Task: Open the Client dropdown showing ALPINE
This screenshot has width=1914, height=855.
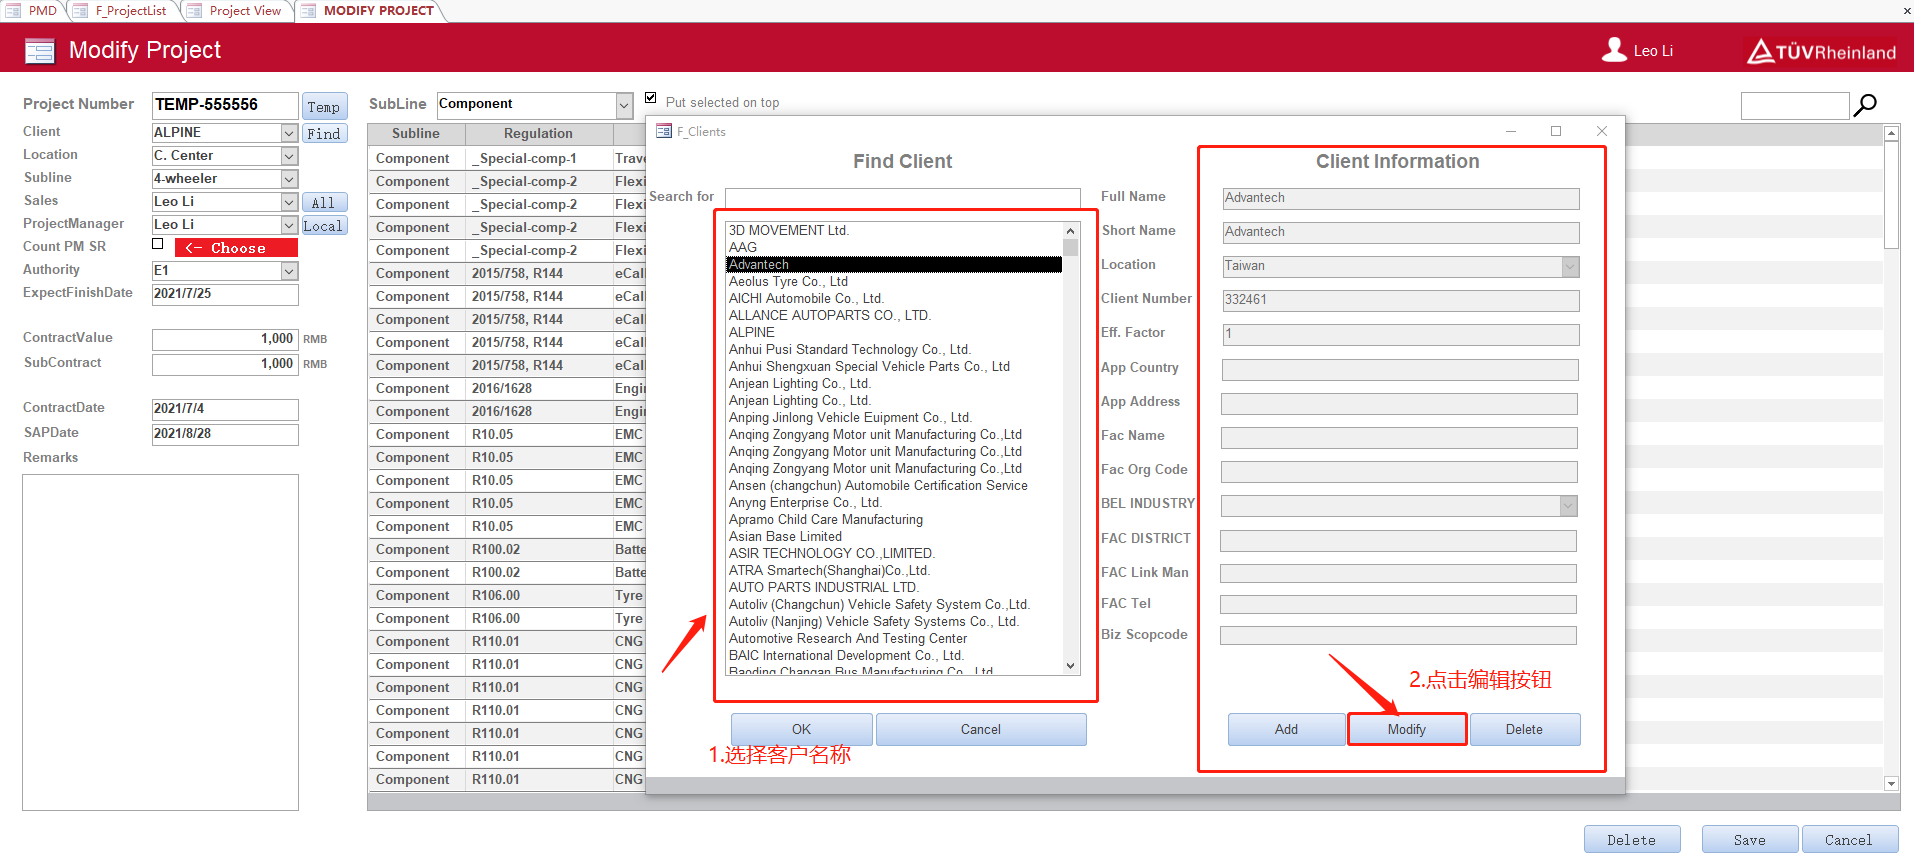Action: pyautogui.click(x=289, y=133)
